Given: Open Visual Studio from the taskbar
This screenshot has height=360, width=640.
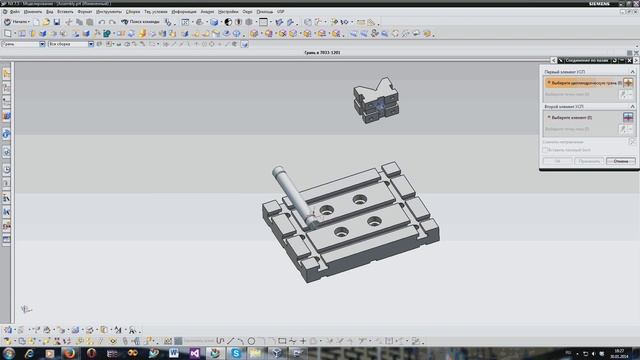Looking at the screenshot, I should (x=195, y=353).
